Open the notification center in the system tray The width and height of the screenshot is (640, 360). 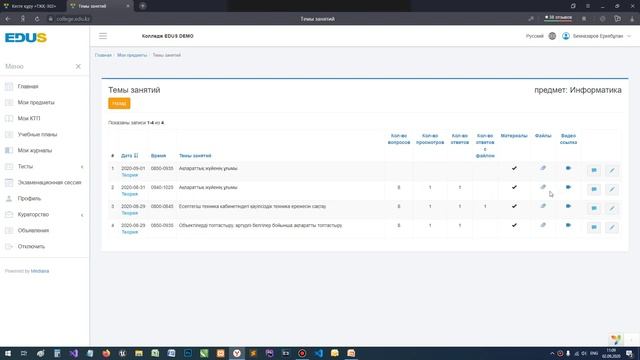tap(629, 353)
